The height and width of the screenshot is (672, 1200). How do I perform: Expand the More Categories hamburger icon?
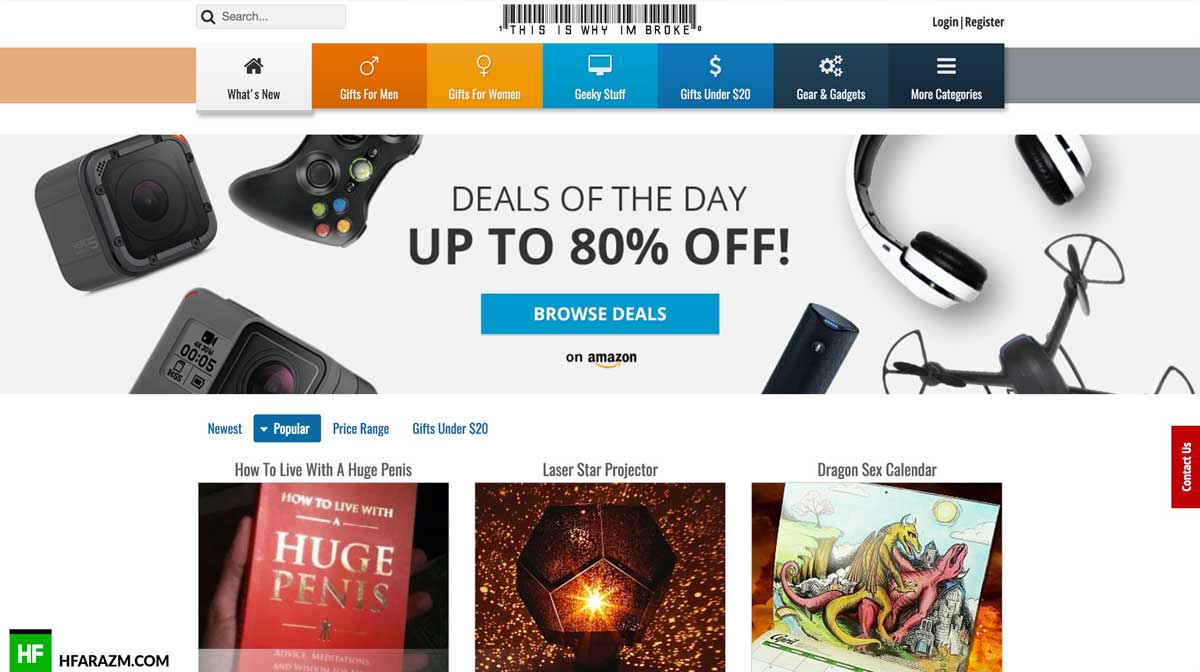click(946, 66)
